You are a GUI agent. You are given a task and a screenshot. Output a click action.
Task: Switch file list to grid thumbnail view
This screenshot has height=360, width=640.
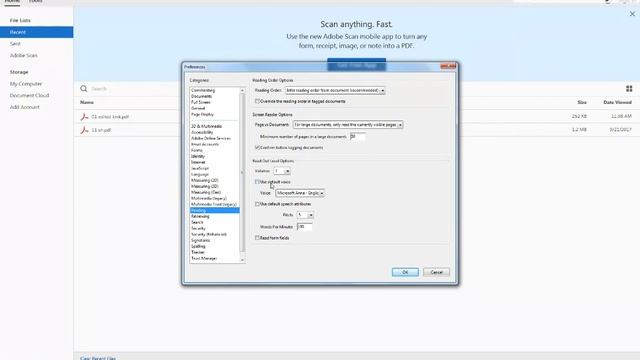[x=629, y=89]
